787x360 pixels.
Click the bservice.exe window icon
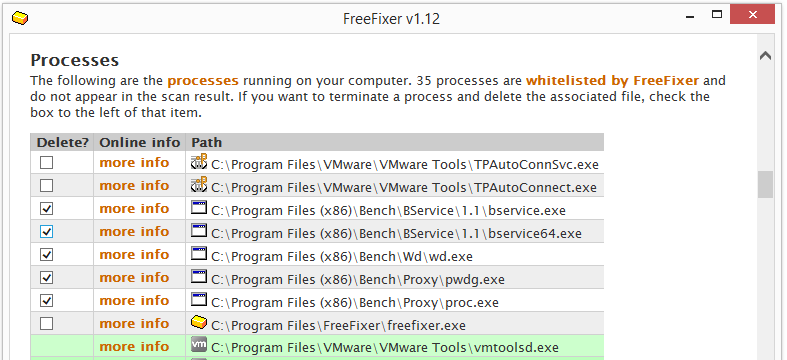click(x=199, y=208)
